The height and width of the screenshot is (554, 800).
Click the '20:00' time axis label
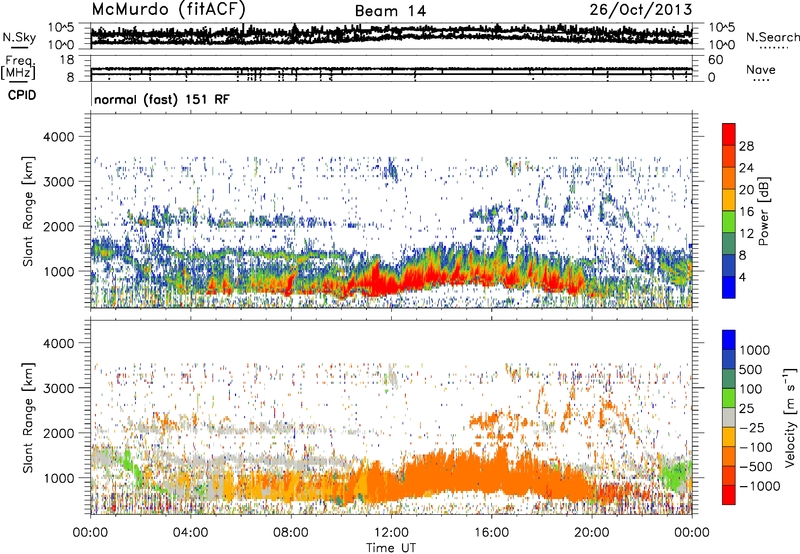(591, 532)
